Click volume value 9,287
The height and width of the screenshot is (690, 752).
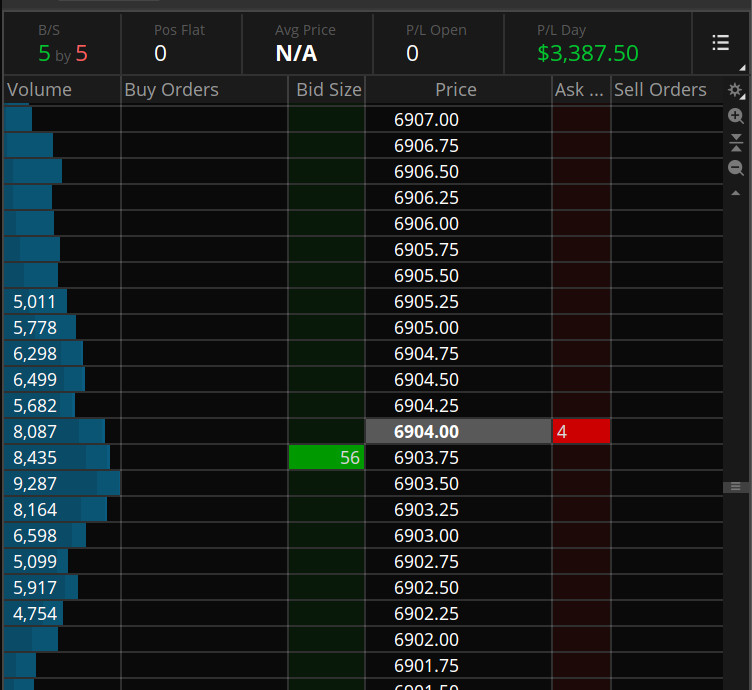click(35, 483)
